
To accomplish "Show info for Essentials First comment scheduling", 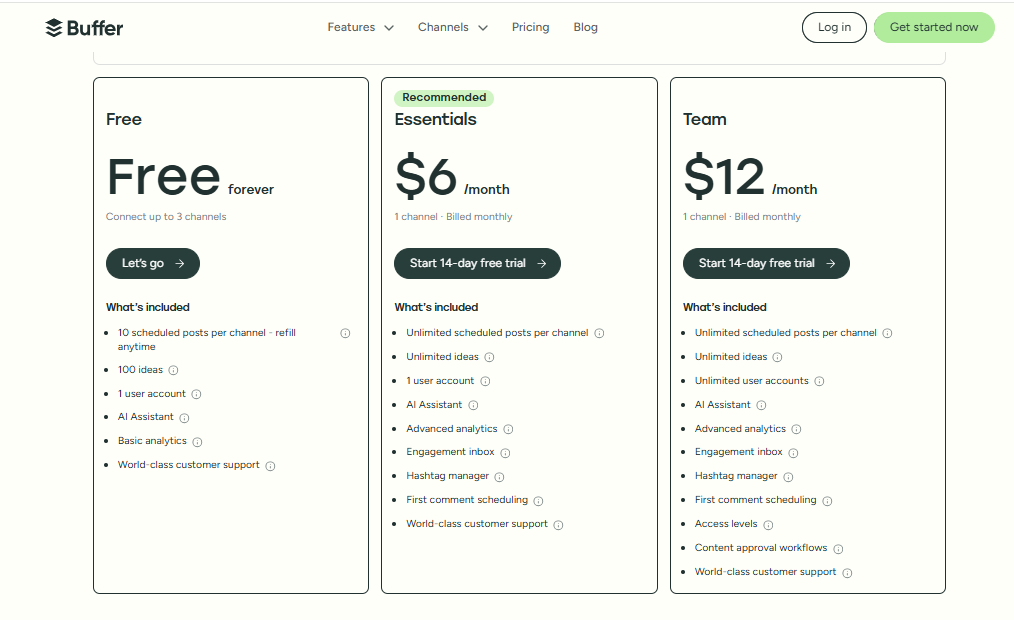I will (x=538, y=501).
